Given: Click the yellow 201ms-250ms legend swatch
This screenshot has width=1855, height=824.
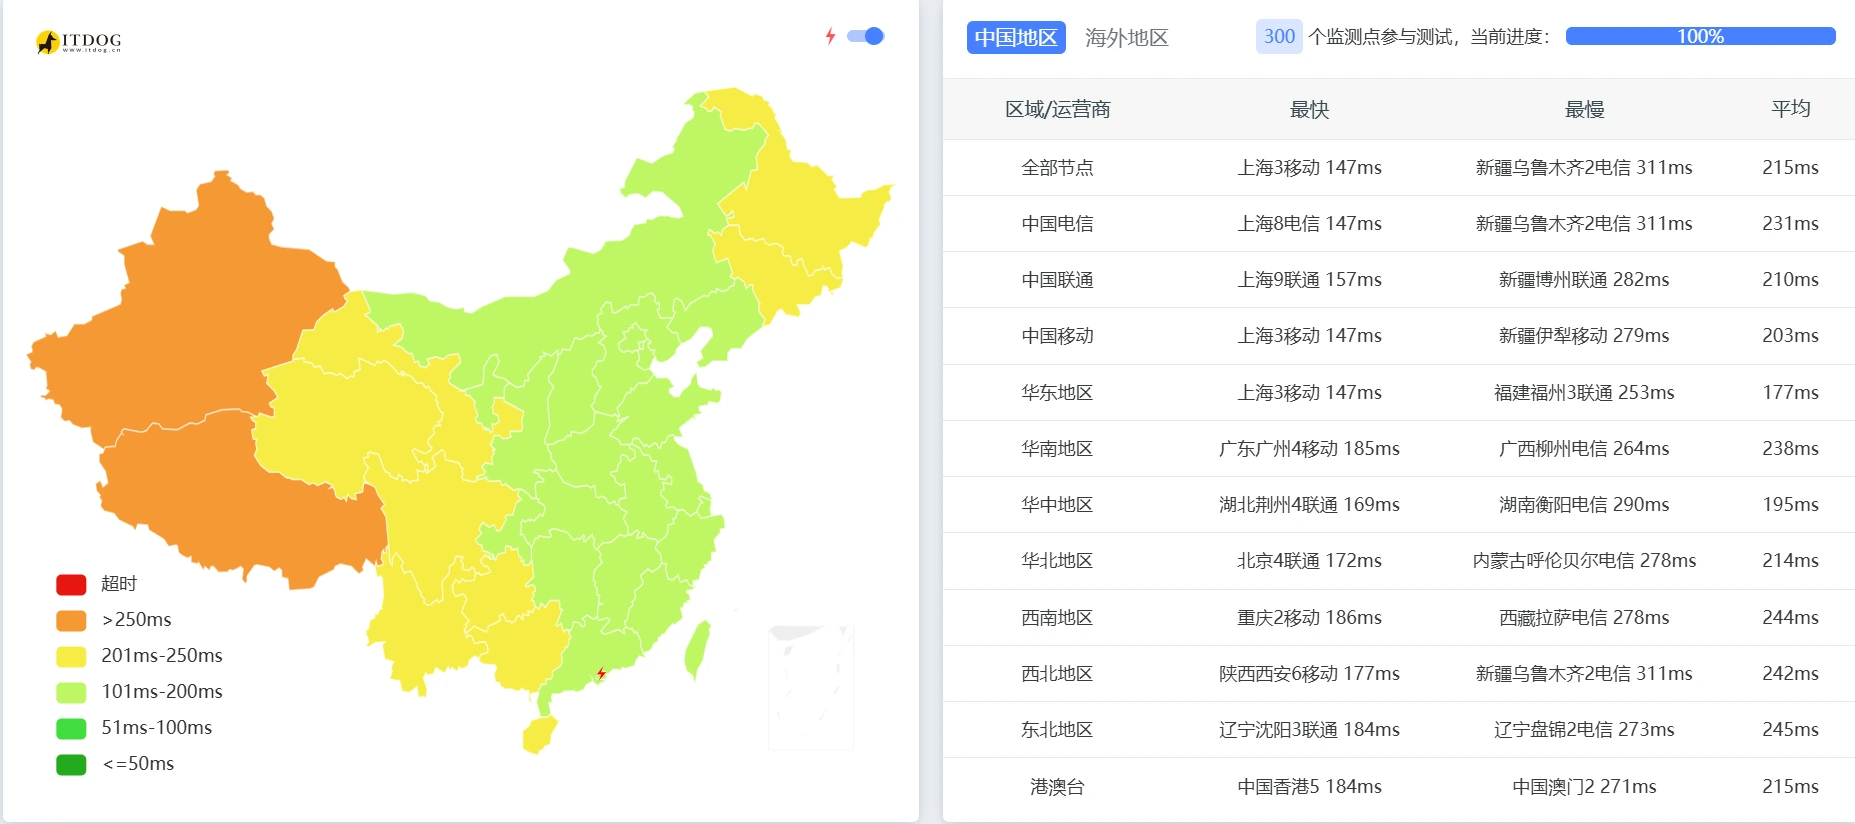Looking at the screenshot, I should tap(71, 656).
